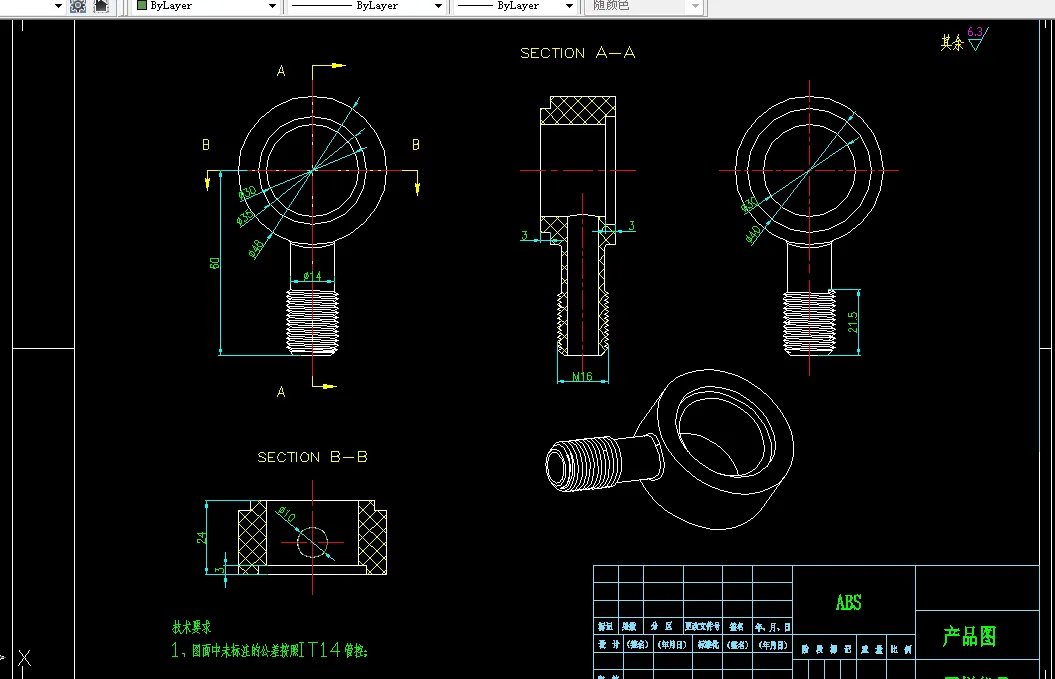The image size is (1055, 679).
Task: Select the 其余 annotation text
Action: click(x=951, y=43)
